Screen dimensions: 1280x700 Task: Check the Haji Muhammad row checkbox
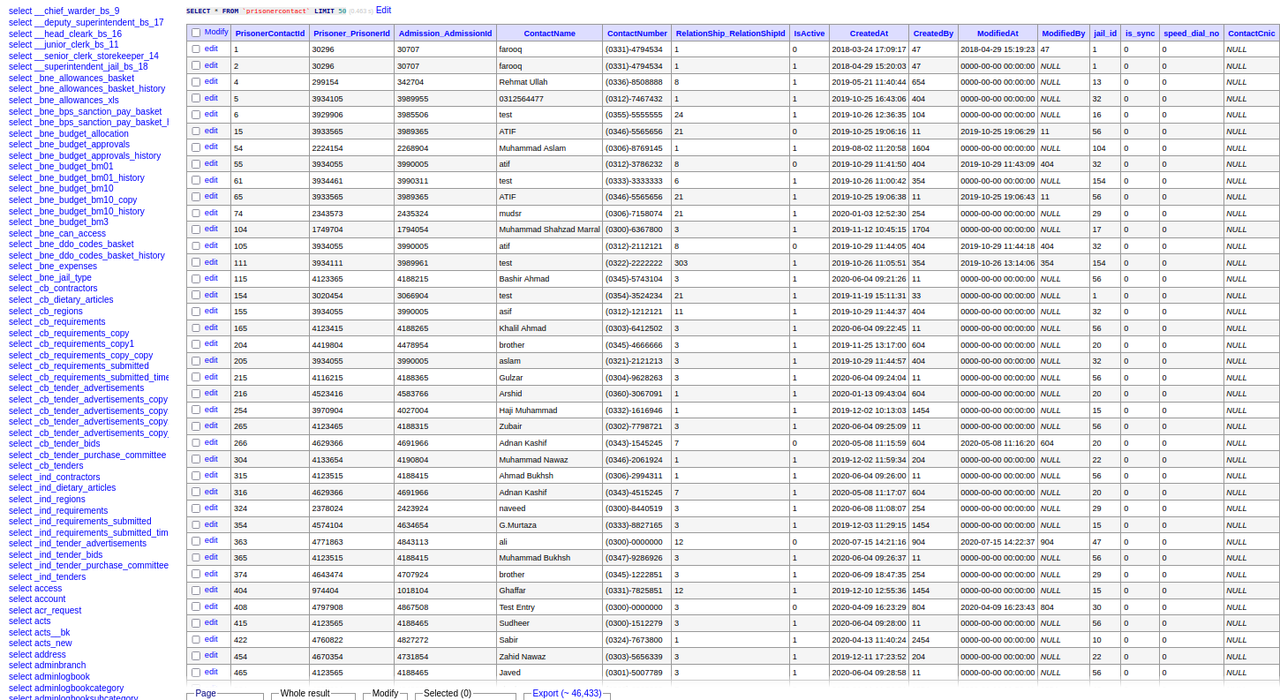[x=196, y=410]
